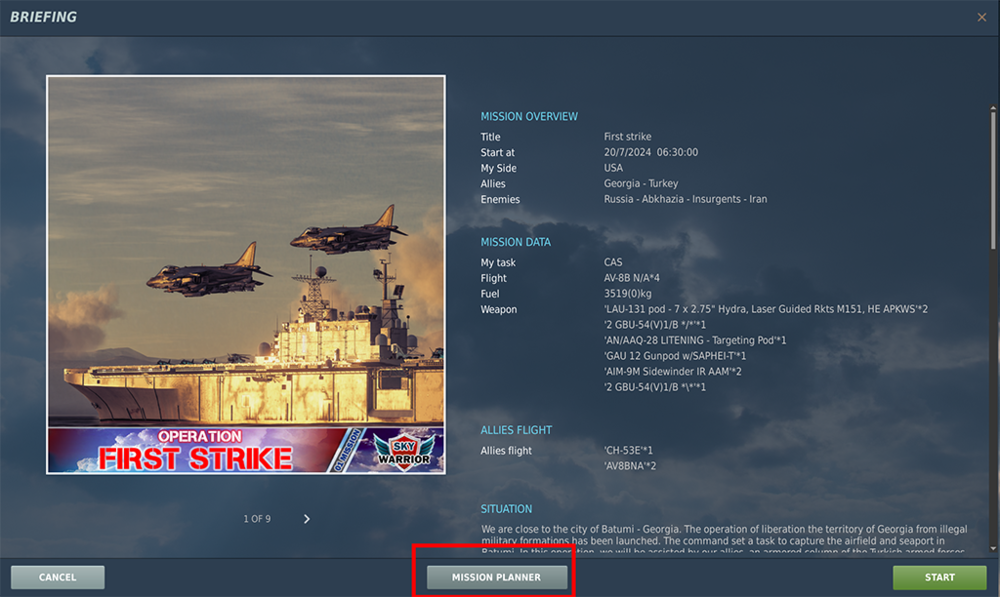Click the fuel value '3519(0)kg'

pyautogui.click(x=628, y=294)
